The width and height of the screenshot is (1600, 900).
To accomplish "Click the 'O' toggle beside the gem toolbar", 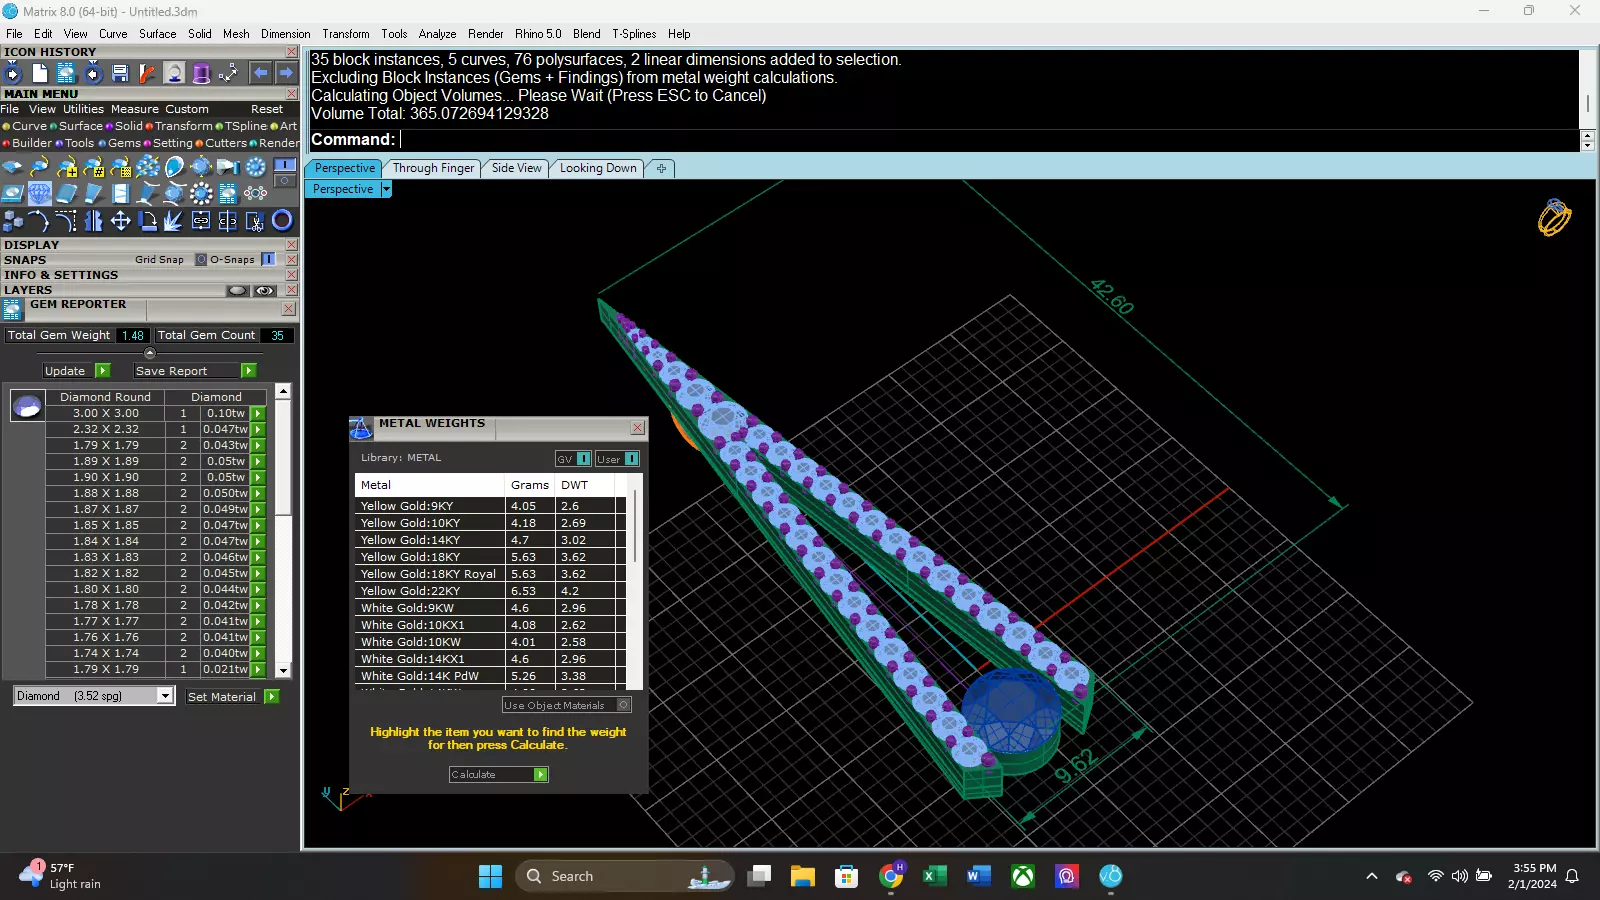I will pyautogui.click(x=285, y=181).
